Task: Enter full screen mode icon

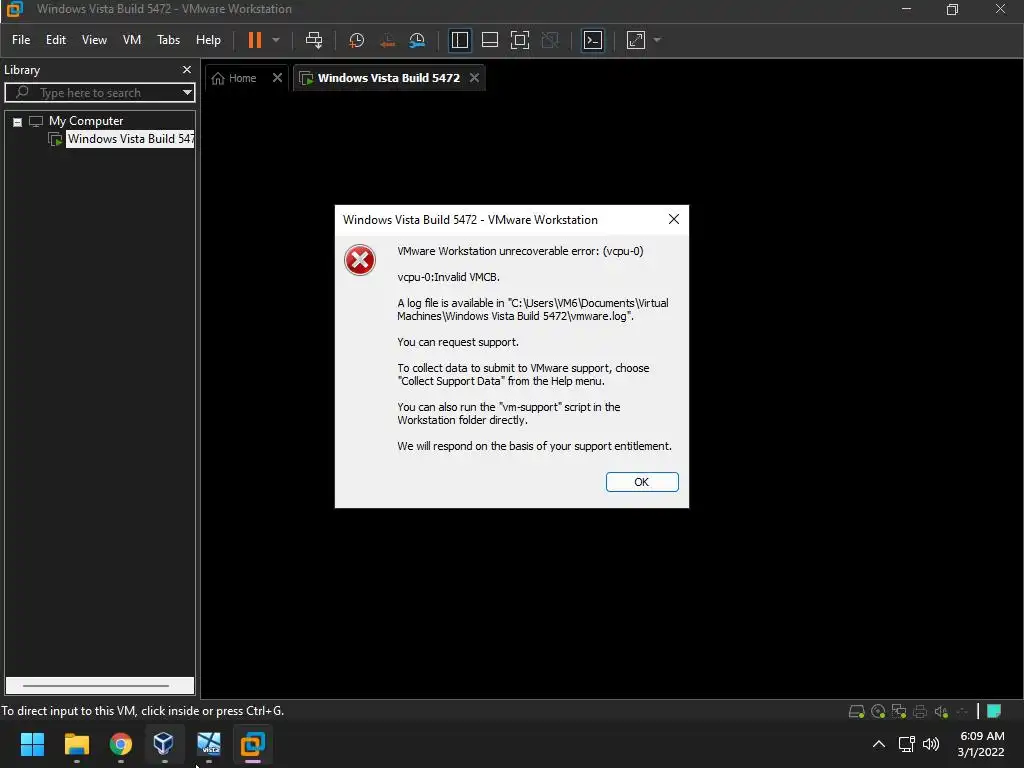Action: pyautogui.click(x=520, y=40)
